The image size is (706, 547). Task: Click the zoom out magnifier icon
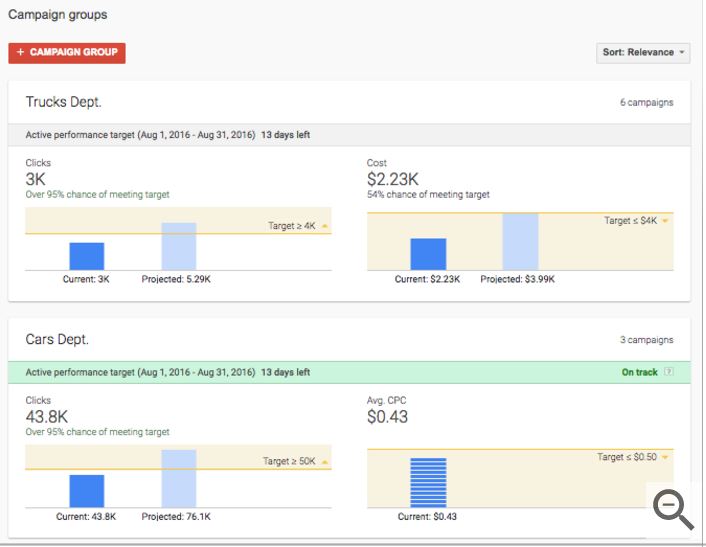(x=673, y=509)
